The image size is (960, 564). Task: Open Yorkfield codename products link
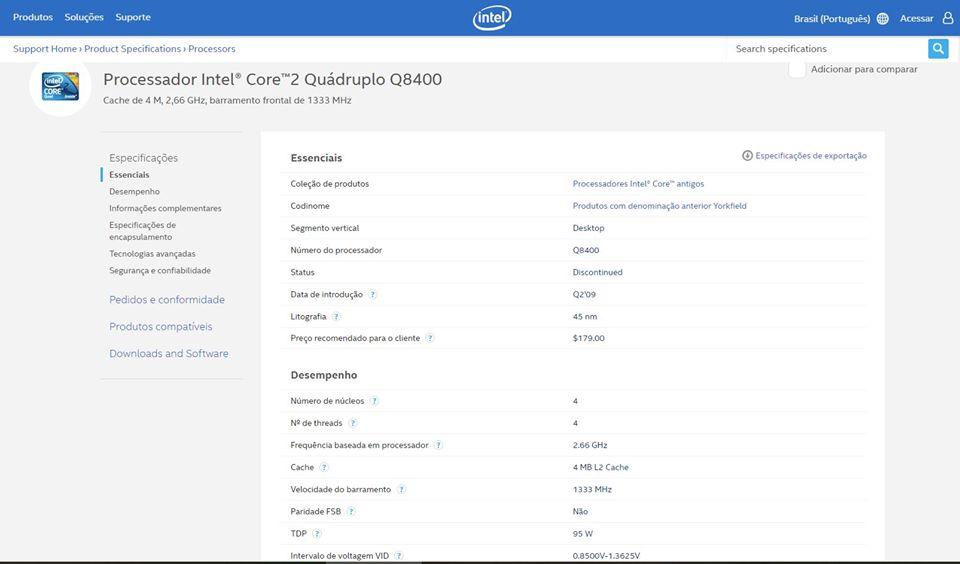point(659,206)
